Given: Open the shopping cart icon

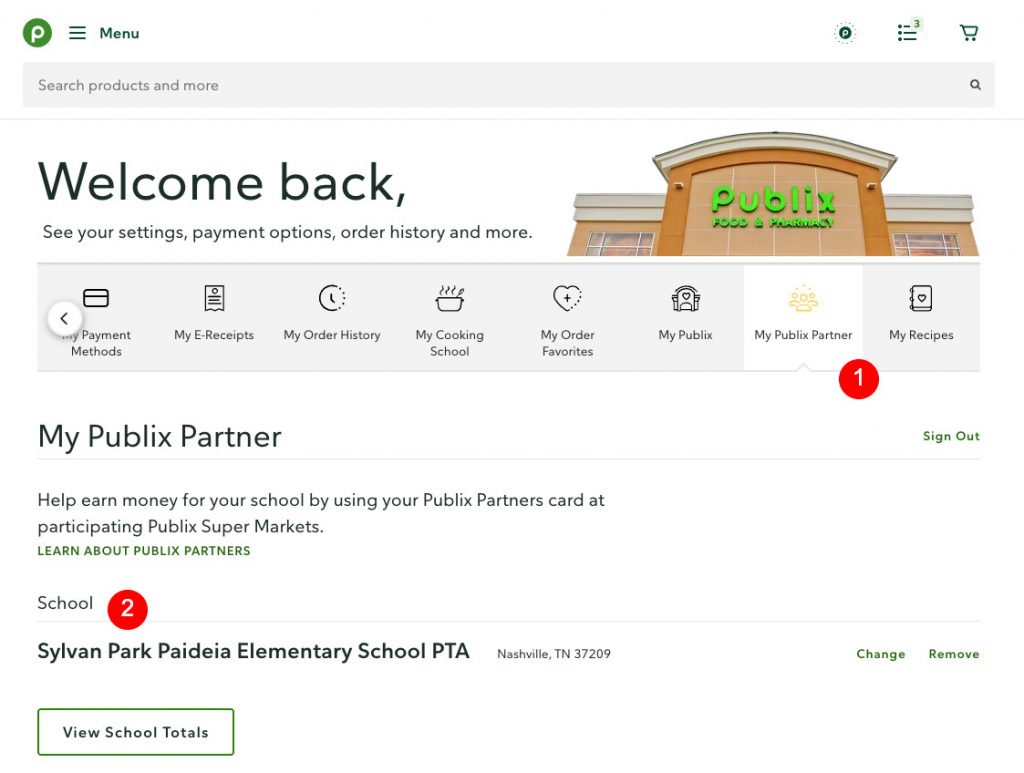Looking at the screenshot, I should tap(968, 33).
